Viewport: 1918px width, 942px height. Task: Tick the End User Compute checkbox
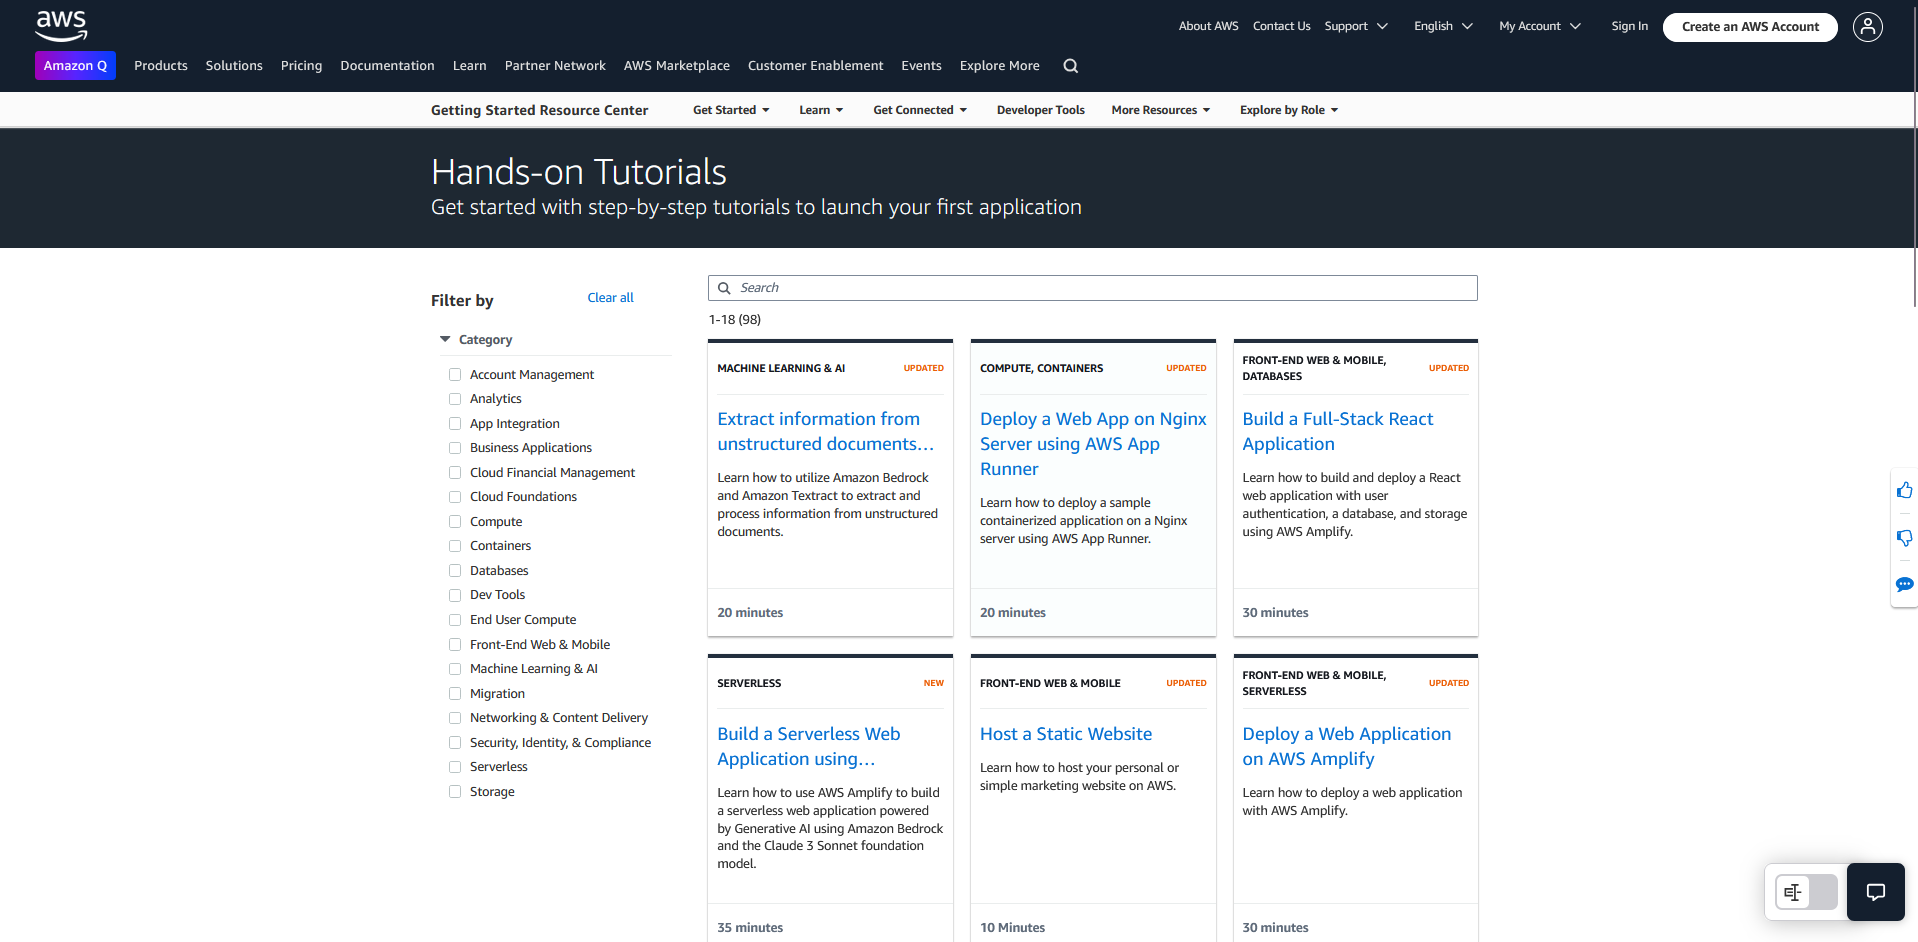455,620
